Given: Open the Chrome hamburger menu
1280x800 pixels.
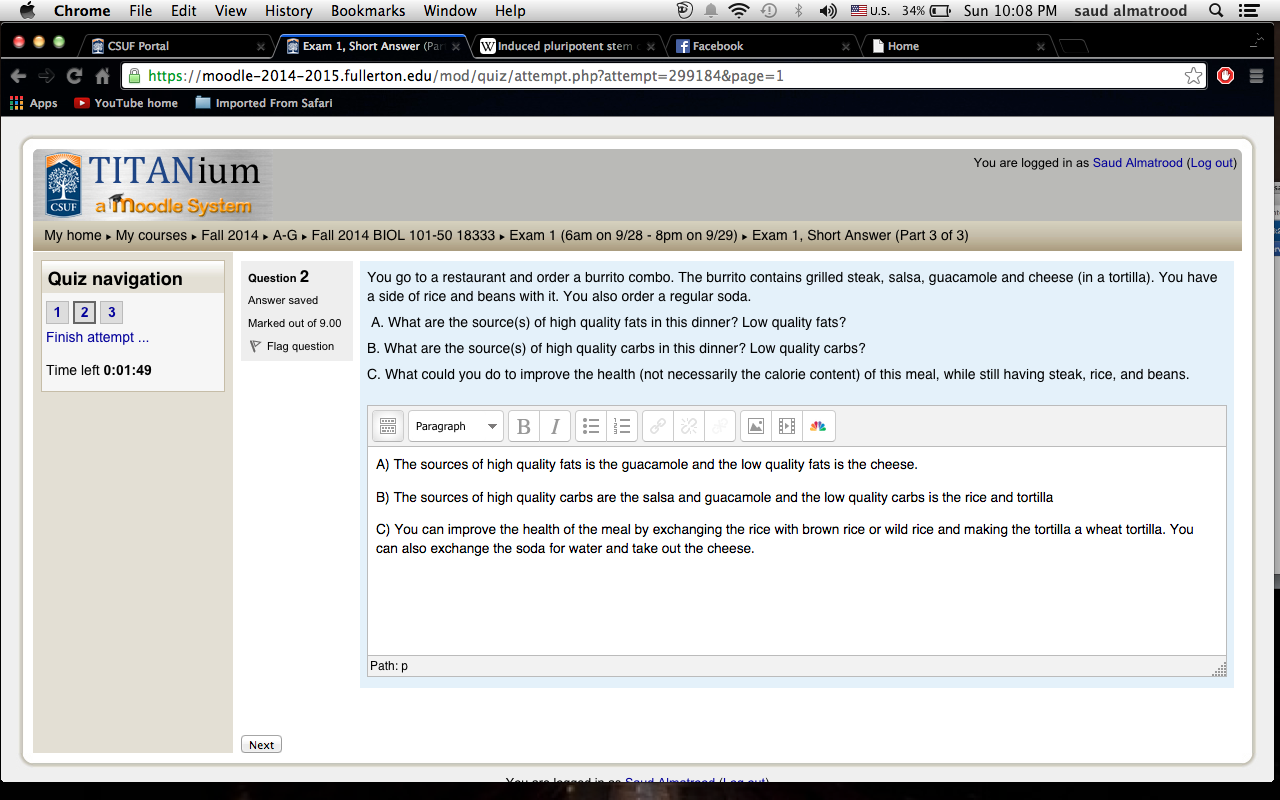Looking at the screenshot, I should pos(1257,76).
